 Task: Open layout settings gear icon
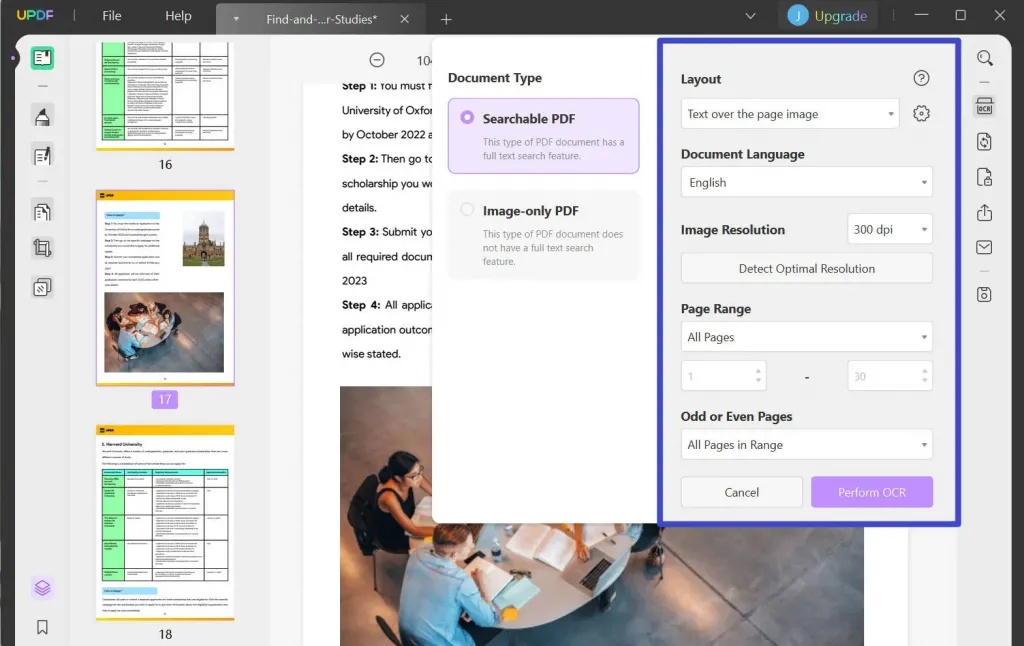(921, 114)
